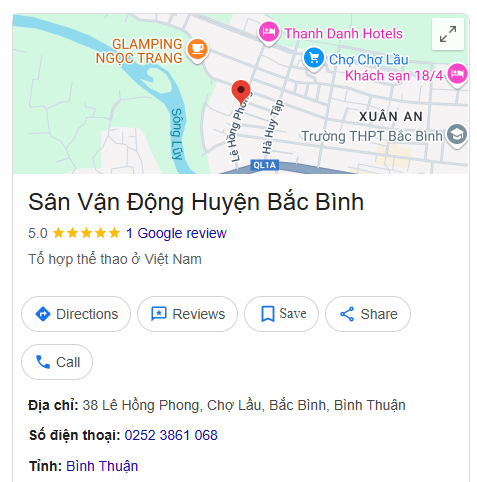The image size is (477, 482).
Task: Click the five-star rating display
Action: coord(86,233)
